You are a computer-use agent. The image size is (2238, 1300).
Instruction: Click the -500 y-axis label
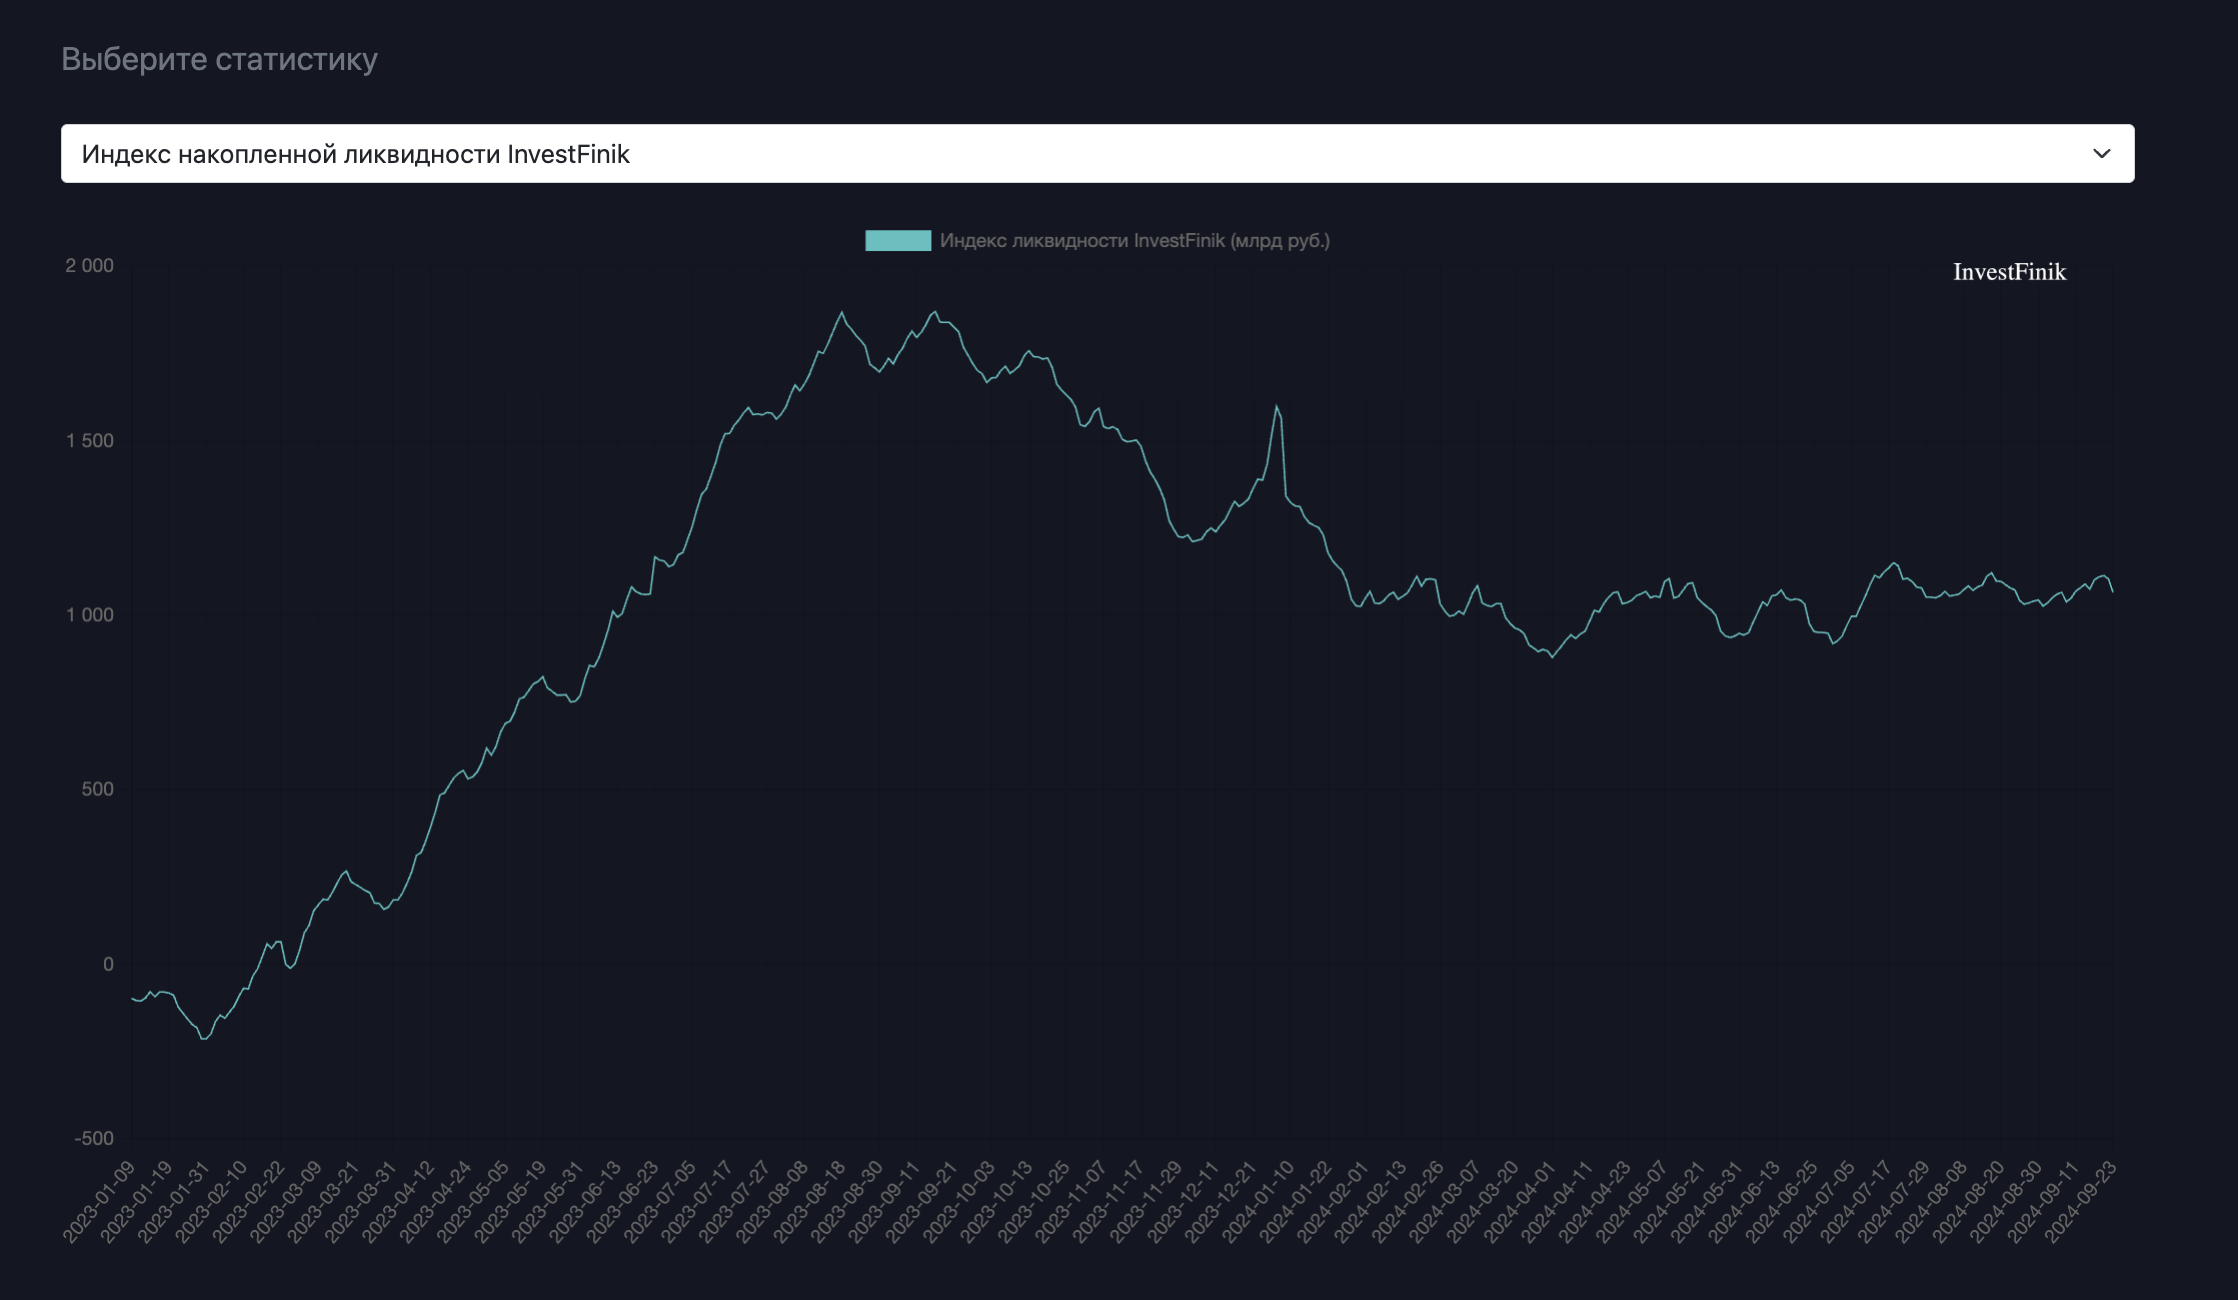tap(94, 1138)
